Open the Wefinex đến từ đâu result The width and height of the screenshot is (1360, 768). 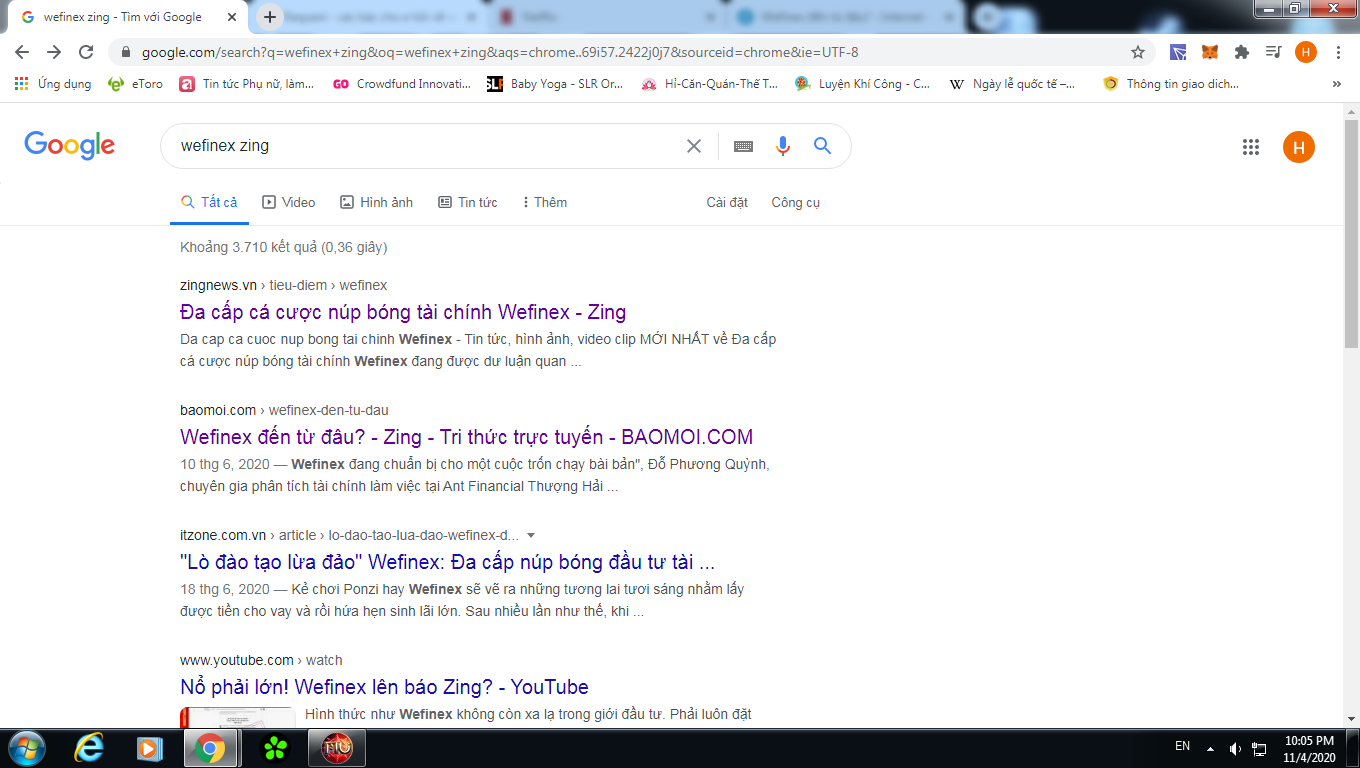467,437
